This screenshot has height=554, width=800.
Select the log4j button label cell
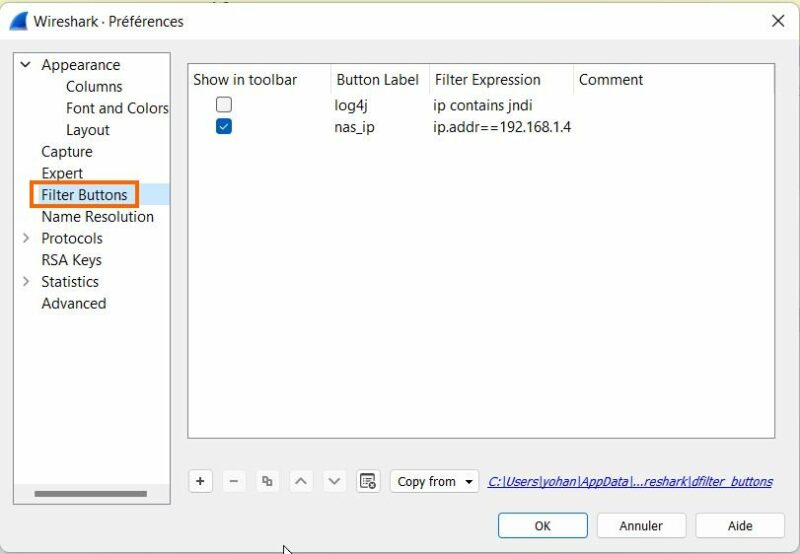(351, 106)
